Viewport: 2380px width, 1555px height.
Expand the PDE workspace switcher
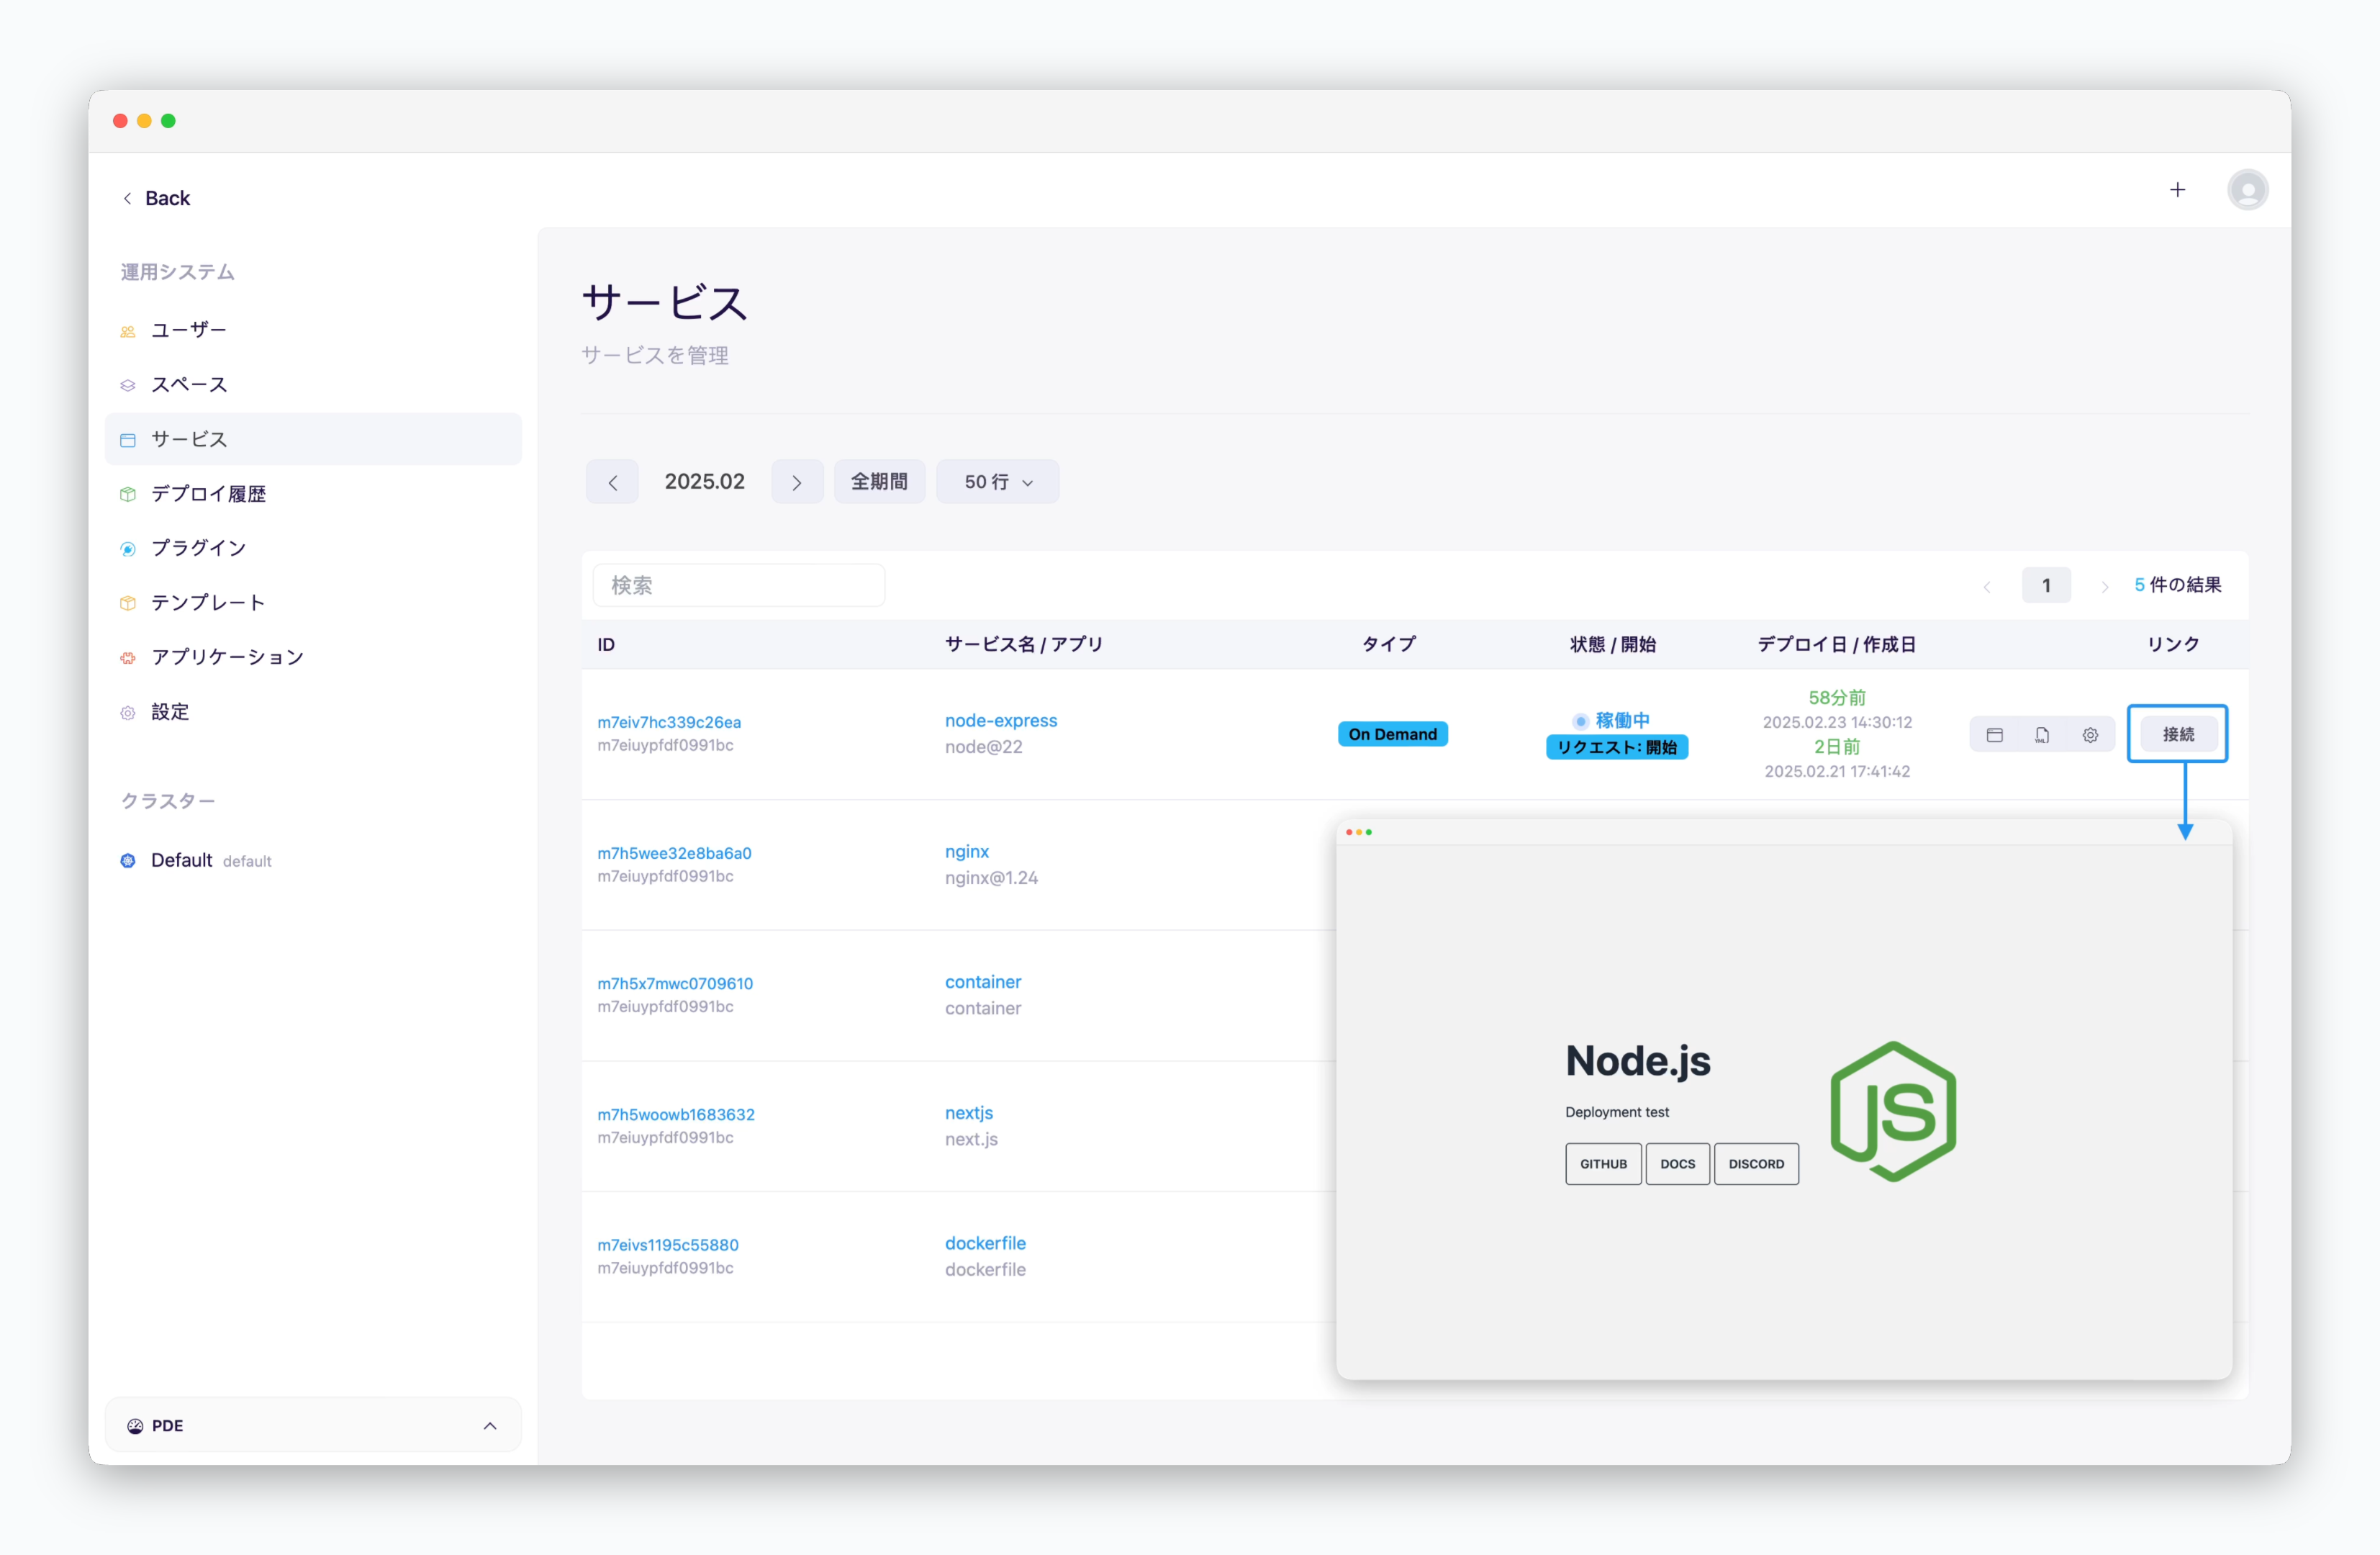[x=313, y=1426]
